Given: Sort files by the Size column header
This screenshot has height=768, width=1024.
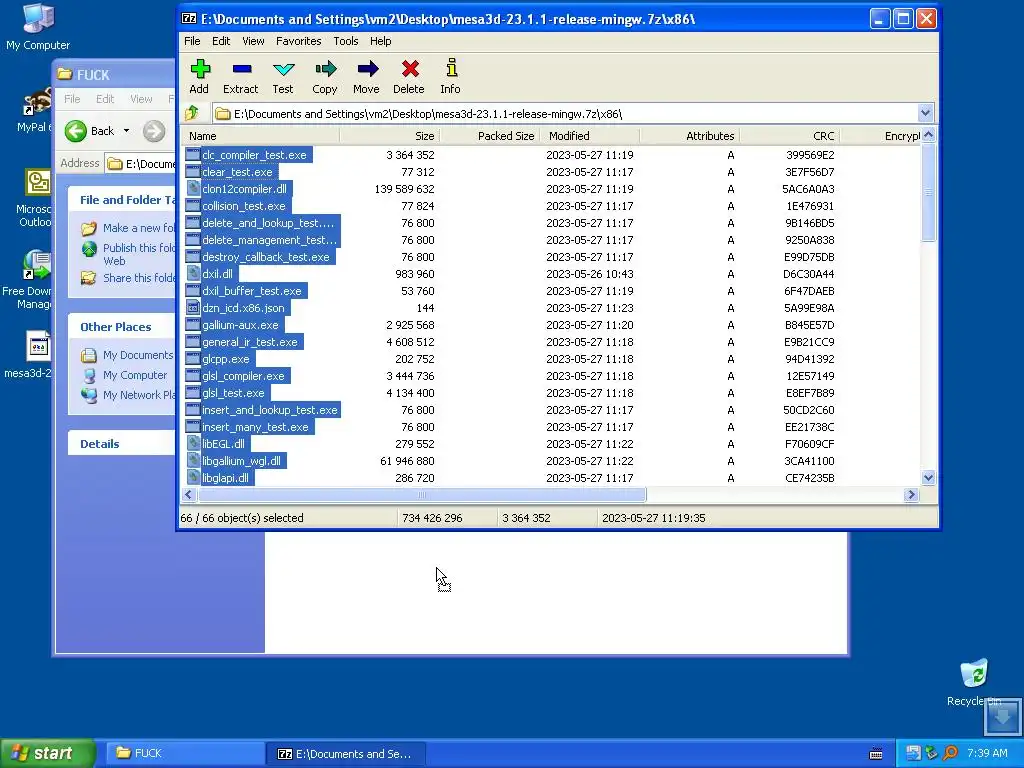Looking at the screenshot, I should [x=390, y=136].
